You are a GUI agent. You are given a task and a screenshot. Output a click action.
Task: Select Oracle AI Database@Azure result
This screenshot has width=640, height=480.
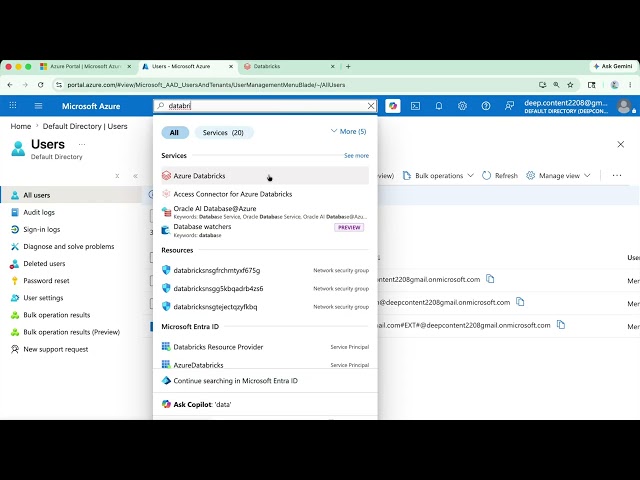(265, 212)
